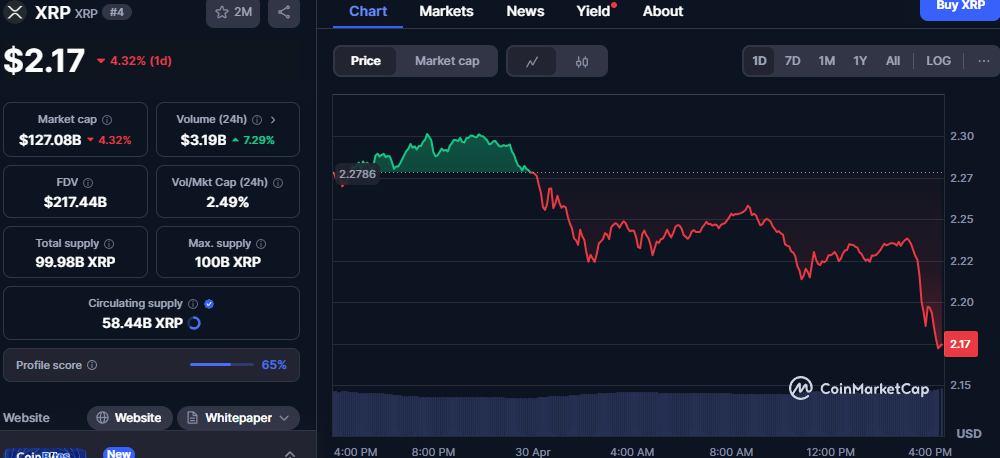This screenshot has width=1000, height=458.
Task: Open the Website link button
Action: coord(129,418)
